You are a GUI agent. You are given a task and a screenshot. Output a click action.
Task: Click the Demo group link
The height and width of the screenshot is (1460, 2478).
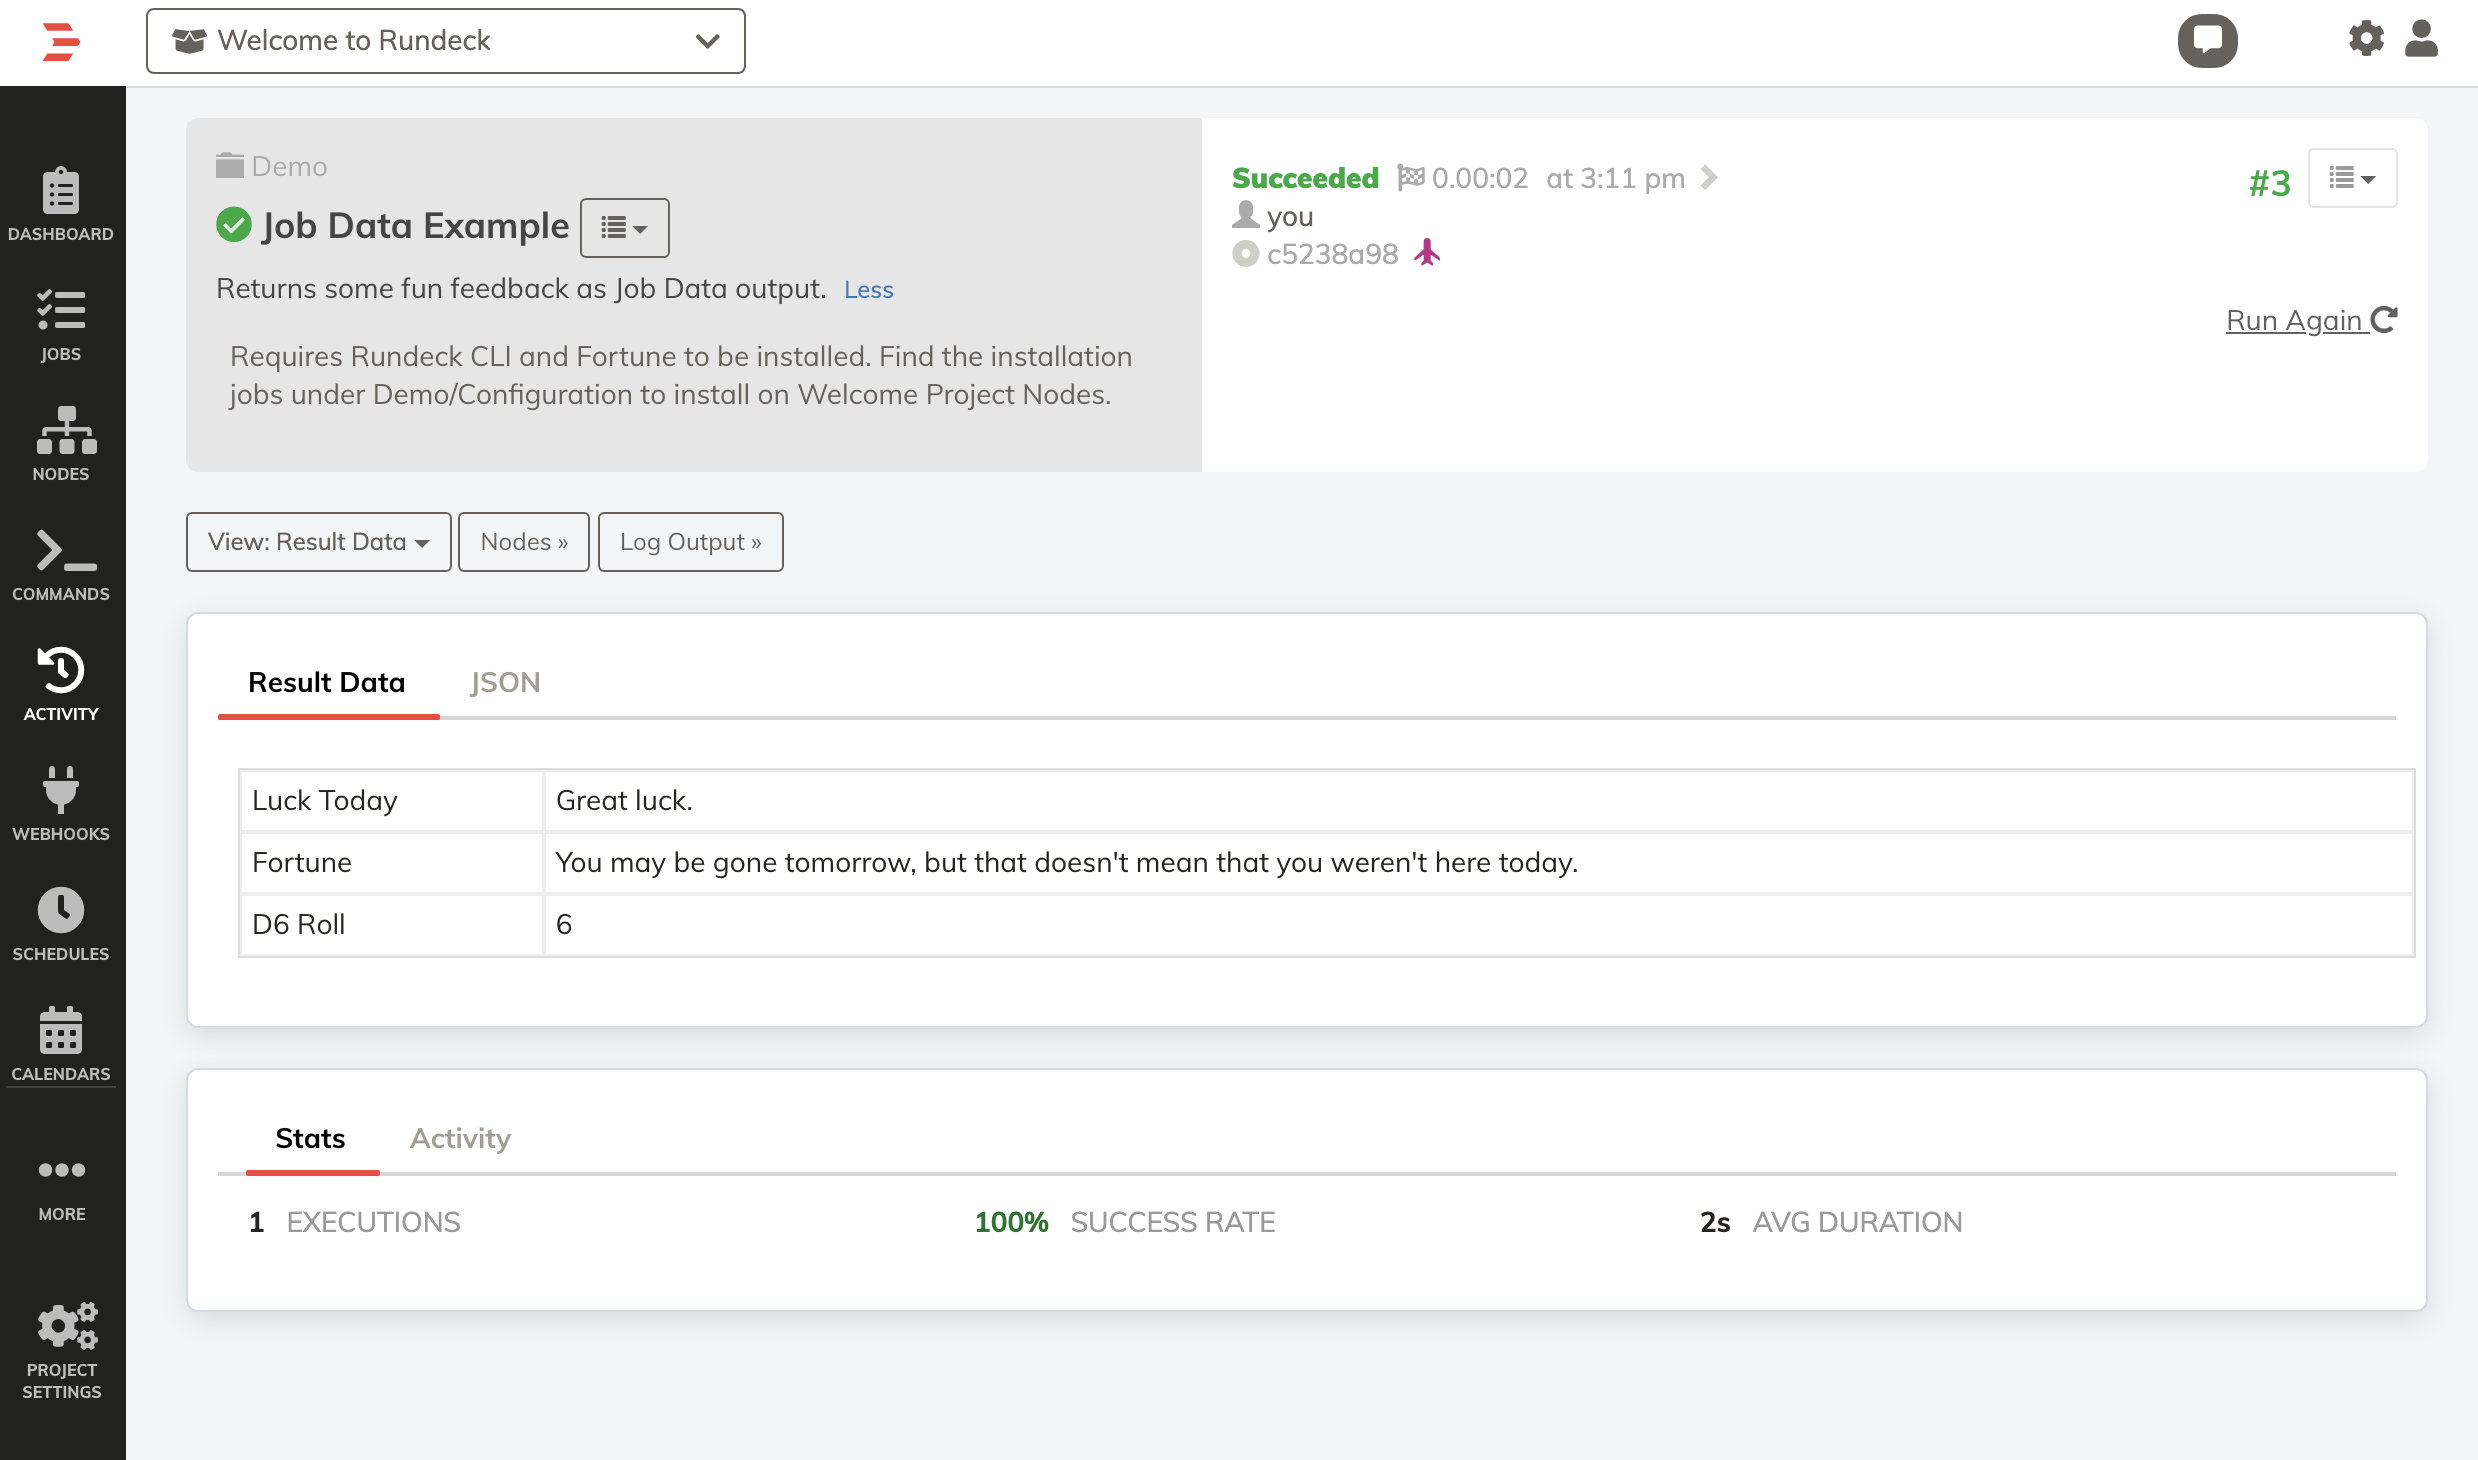tap(289, 166)
